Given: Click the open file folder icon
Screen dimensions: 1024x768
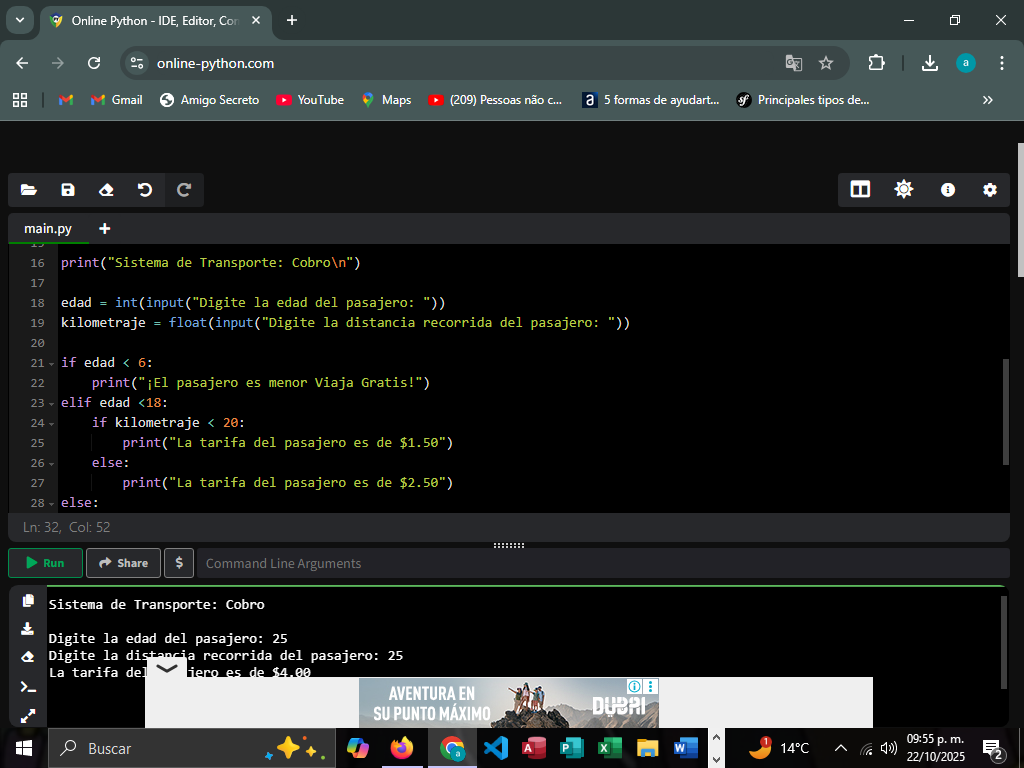Looking at the screenshot, I should click(28, 190).
